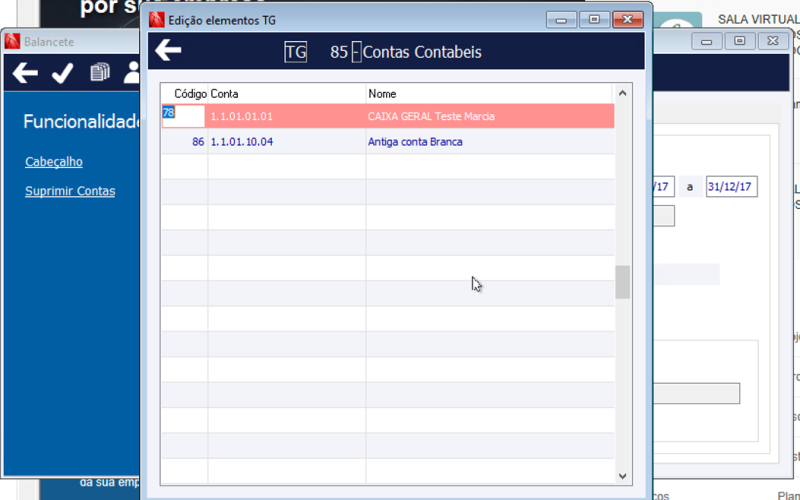
Task: Open the Cabeçalho link
Action: coord(54,162)
